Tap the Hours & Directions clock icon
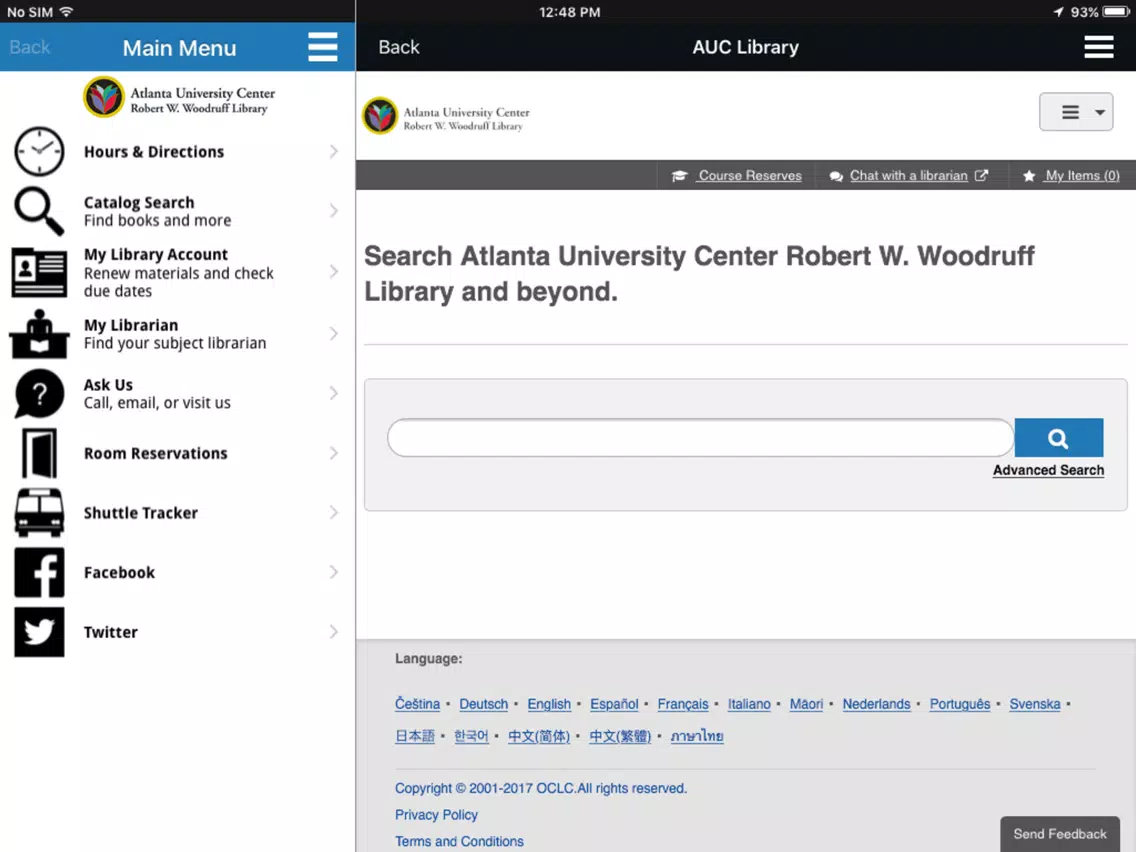This screenshot has height=852, width=1136. pos(39,151)
